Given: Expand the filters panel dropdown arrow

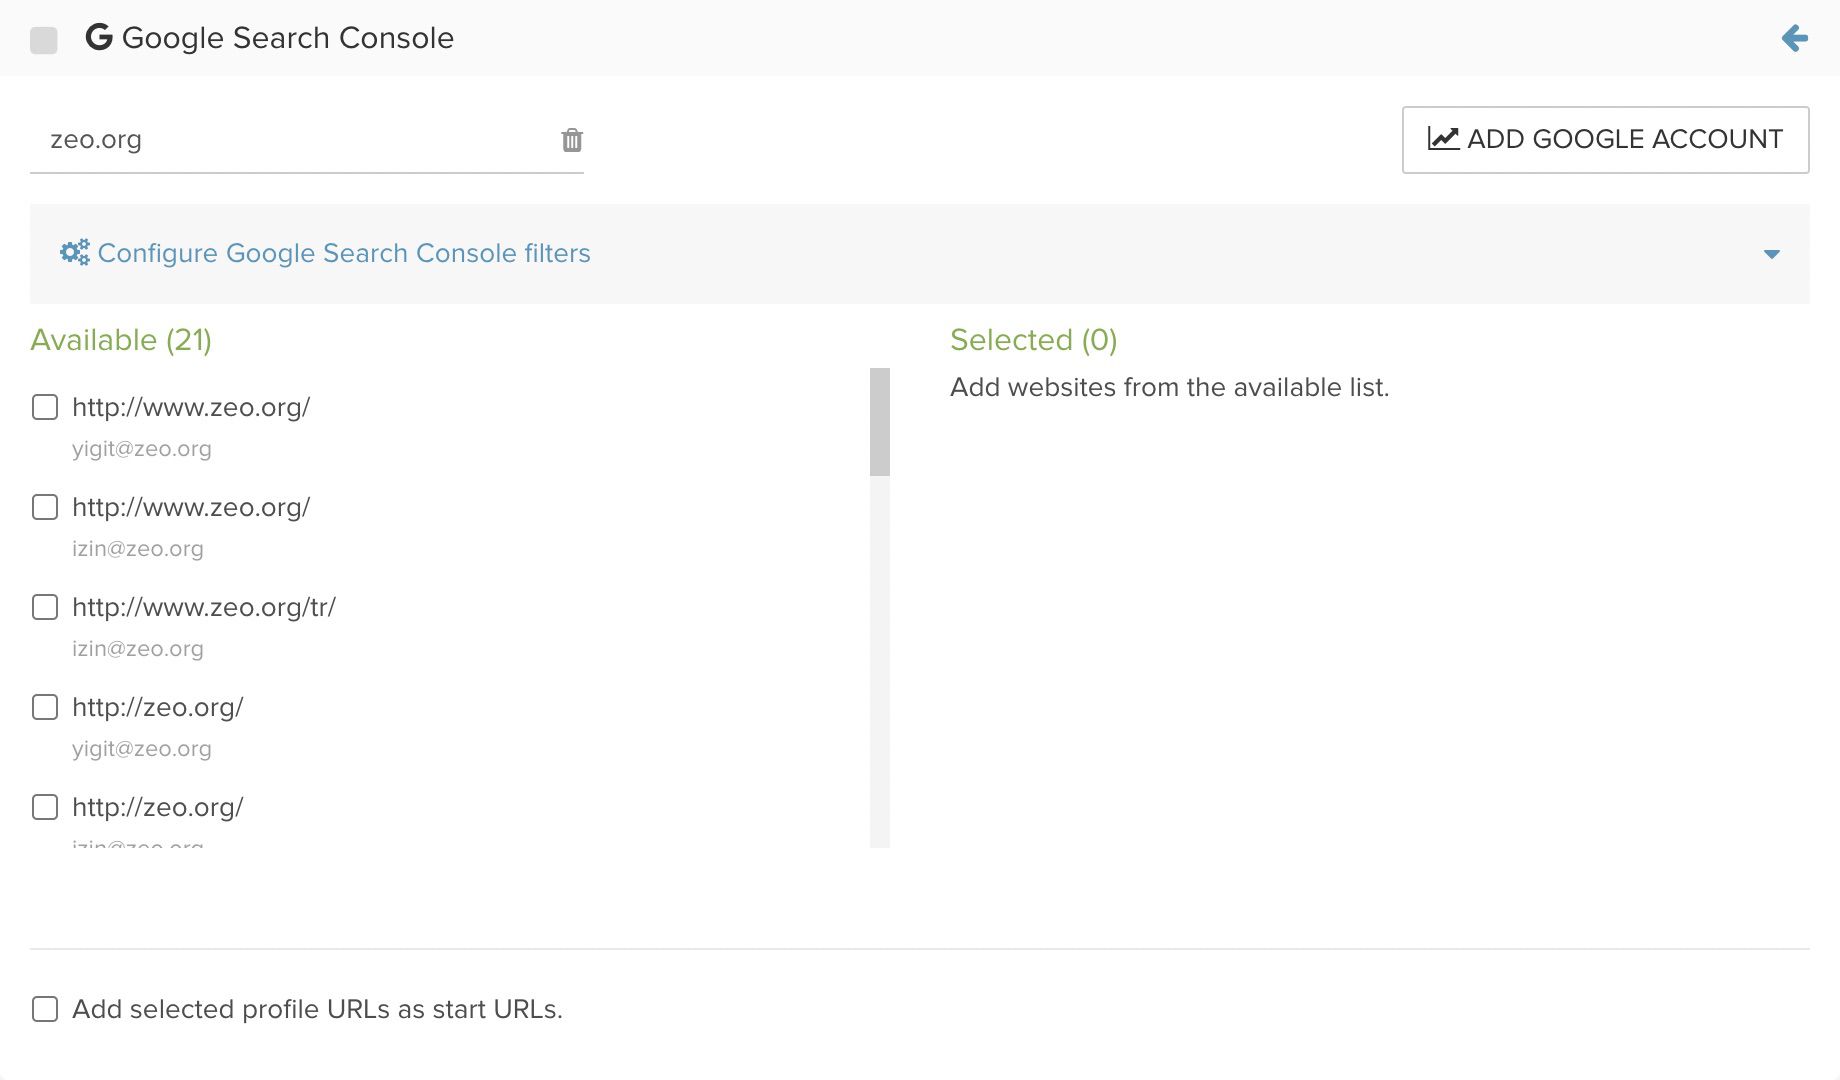Looking at the screenshot, I should click(1772, 254).
